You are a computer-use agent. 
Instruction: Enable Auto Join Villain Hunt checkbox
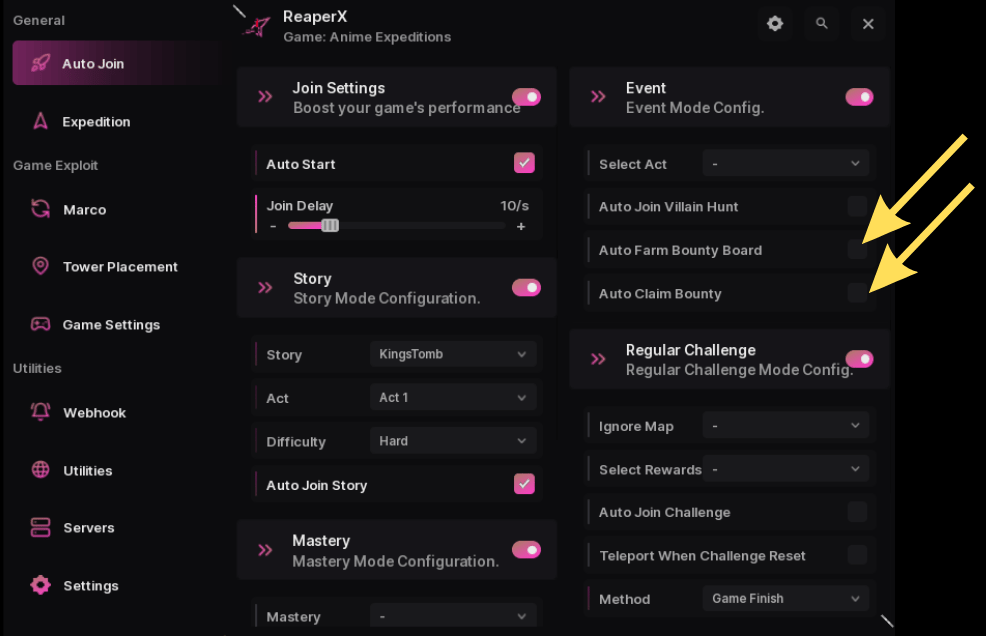point(857,206)
